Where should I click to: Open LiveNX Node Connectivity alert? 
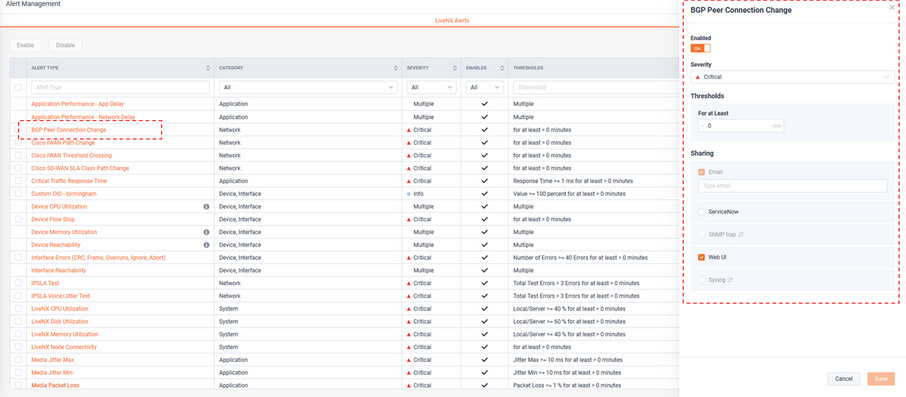64,347
